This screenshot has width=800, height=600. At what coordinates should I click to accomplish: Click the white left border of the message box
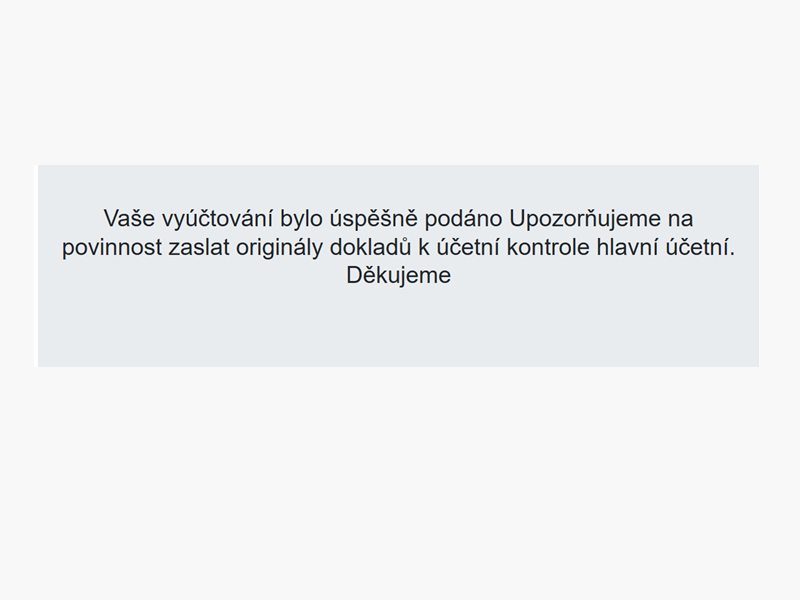click(x=36, y=266)
